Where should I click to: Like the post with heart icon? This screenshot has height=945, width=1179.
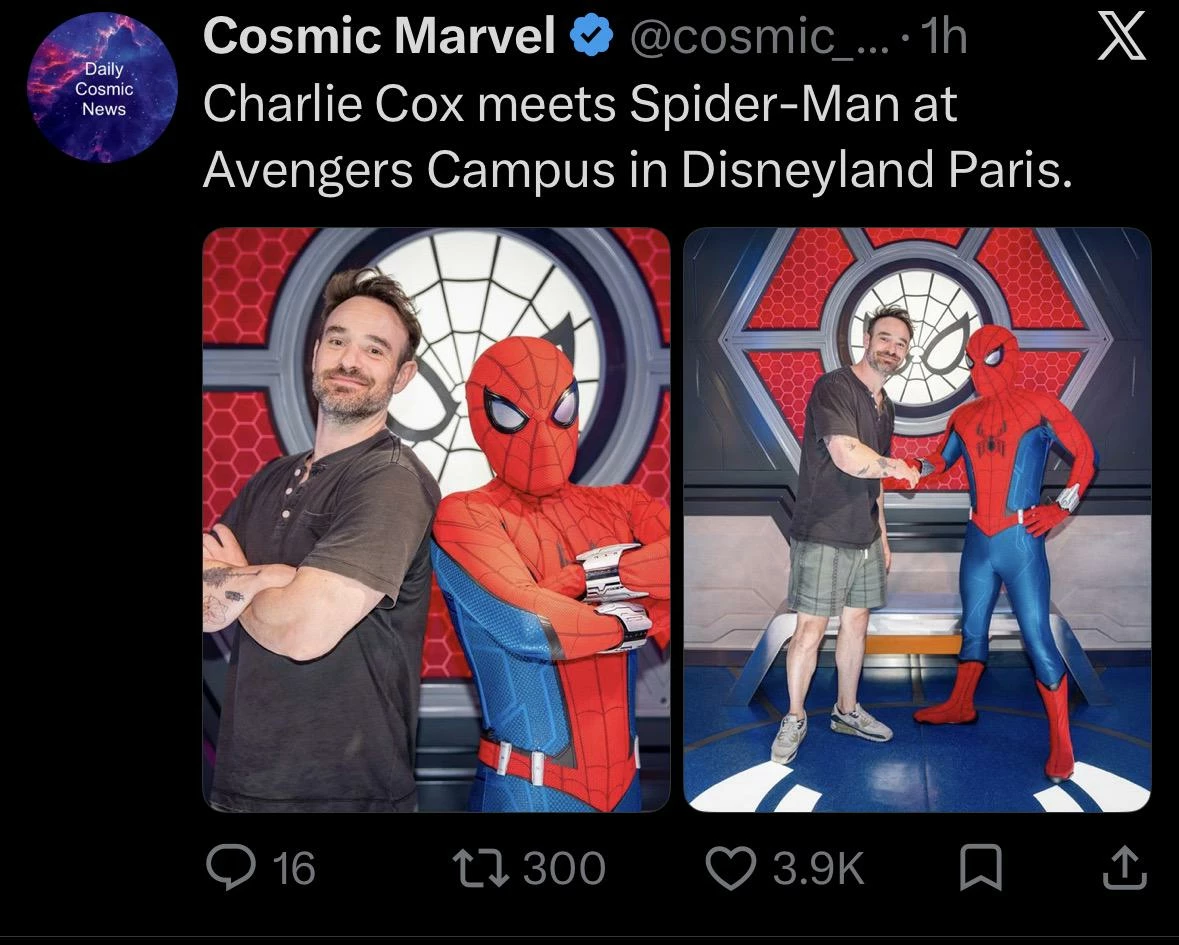(731, 868)
